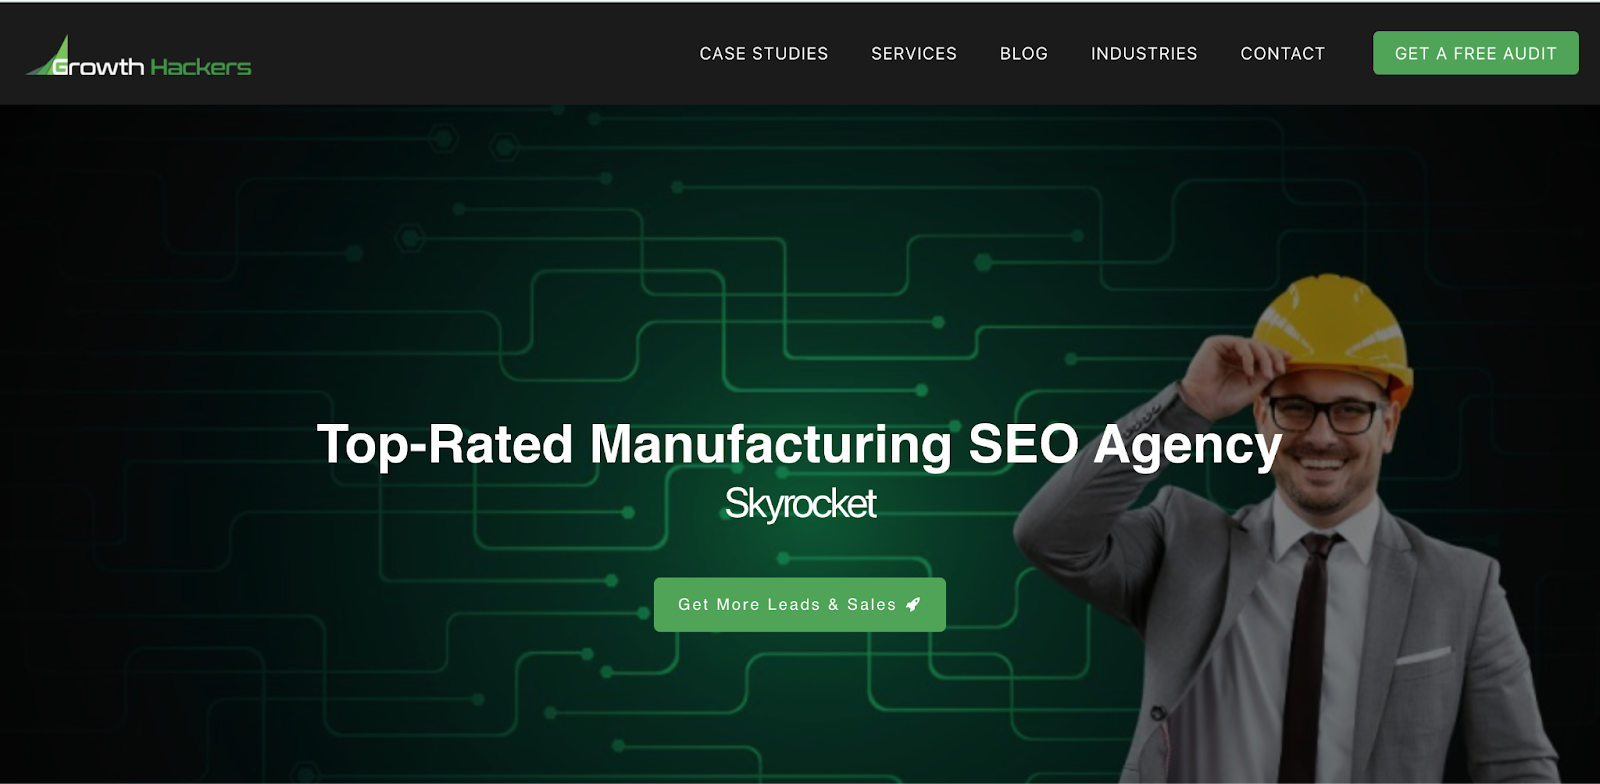1600x784 pixels.
Task: Go to the Blog page
Action: pos(1024,53)
